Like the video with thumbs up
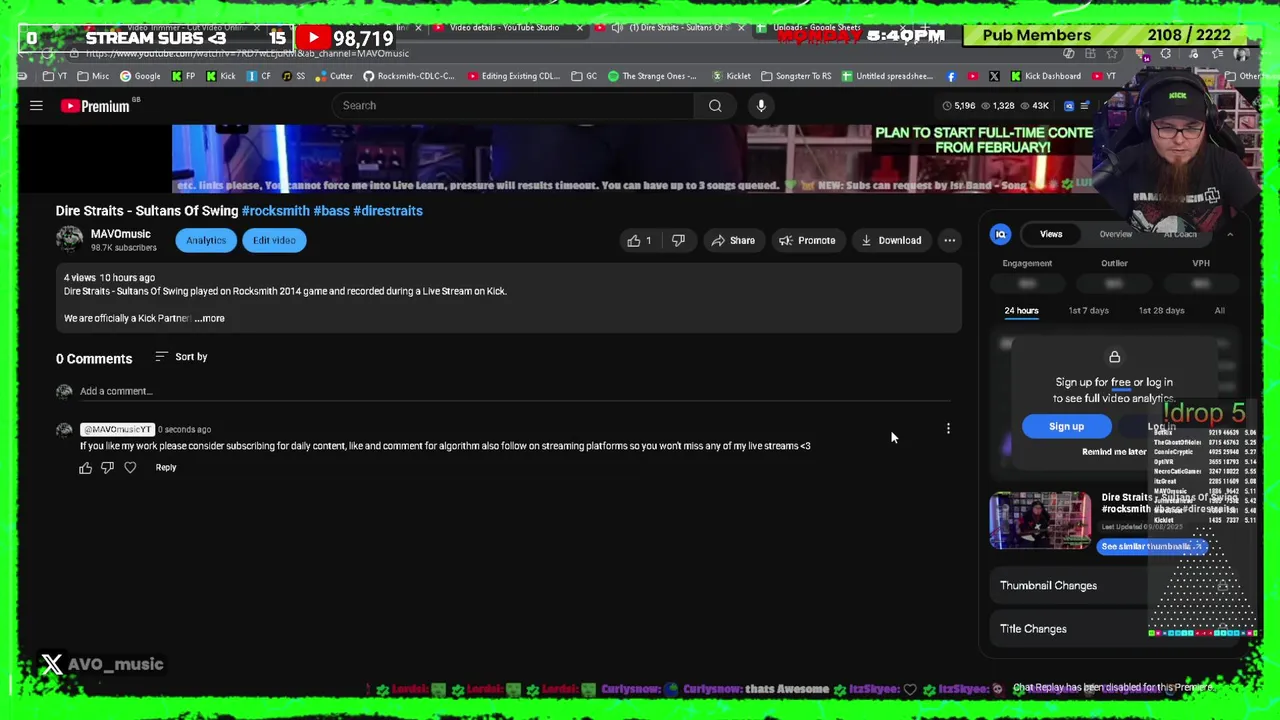Image resolution: width=1280 pixels, height=720 pixels. pos(639,240)
